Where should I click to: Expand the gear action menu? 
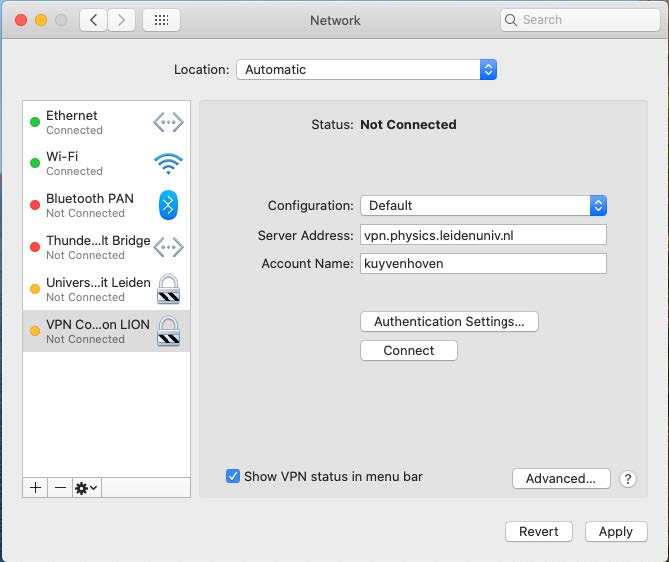tap(86, 487)
